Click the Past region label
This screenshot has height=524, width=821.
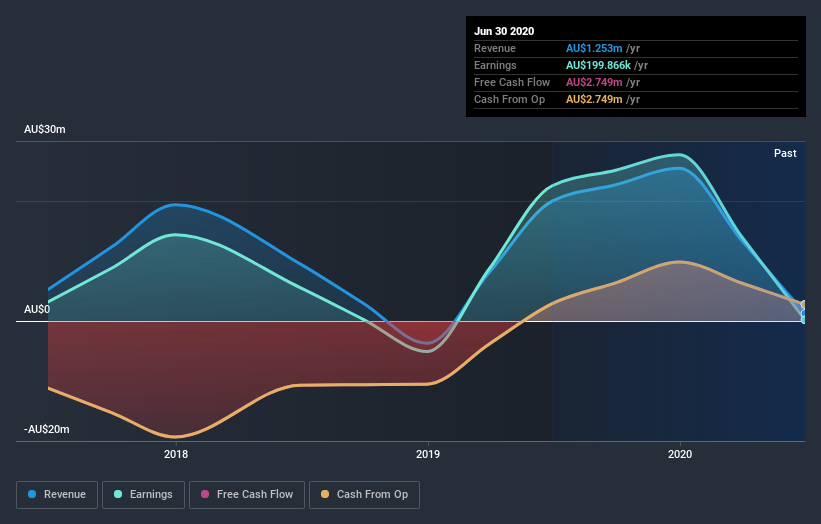[x=785, y=153]
